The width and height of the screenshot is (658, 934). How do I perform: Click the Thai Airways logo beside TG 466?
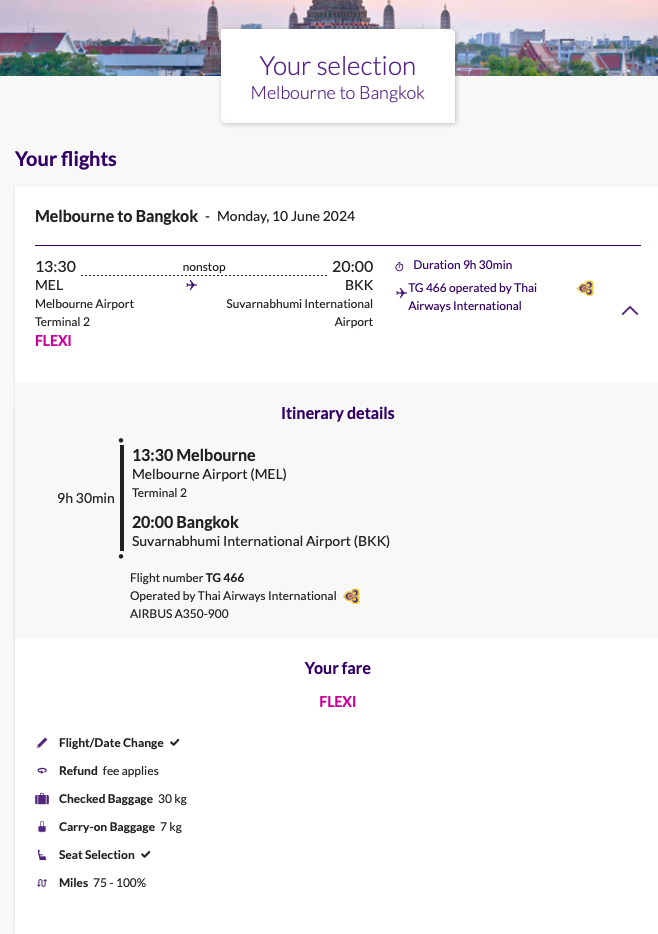pyautogui.click(x=584, y=288)
